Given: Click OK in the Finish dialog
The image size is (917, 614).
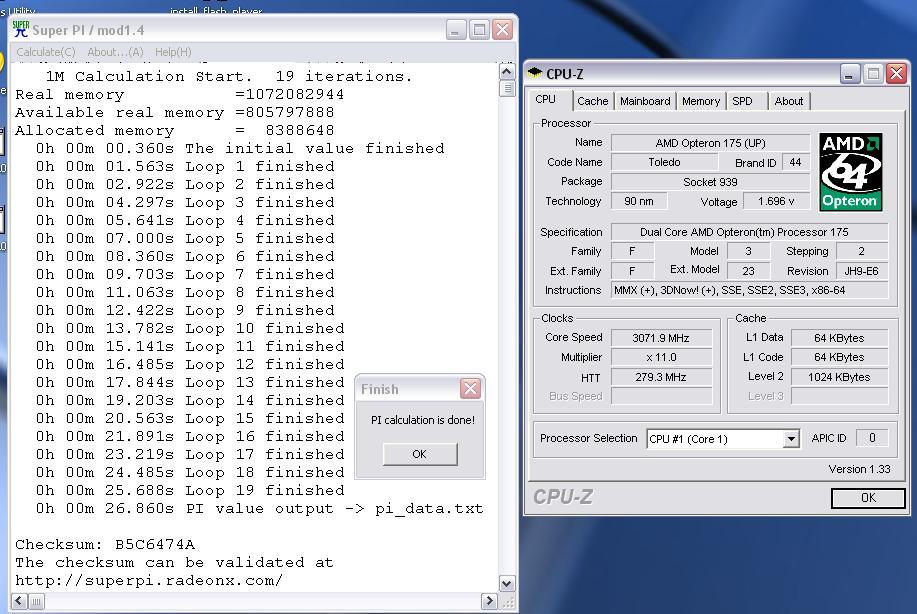Looking at the screenshot, I should pos(419,454).
